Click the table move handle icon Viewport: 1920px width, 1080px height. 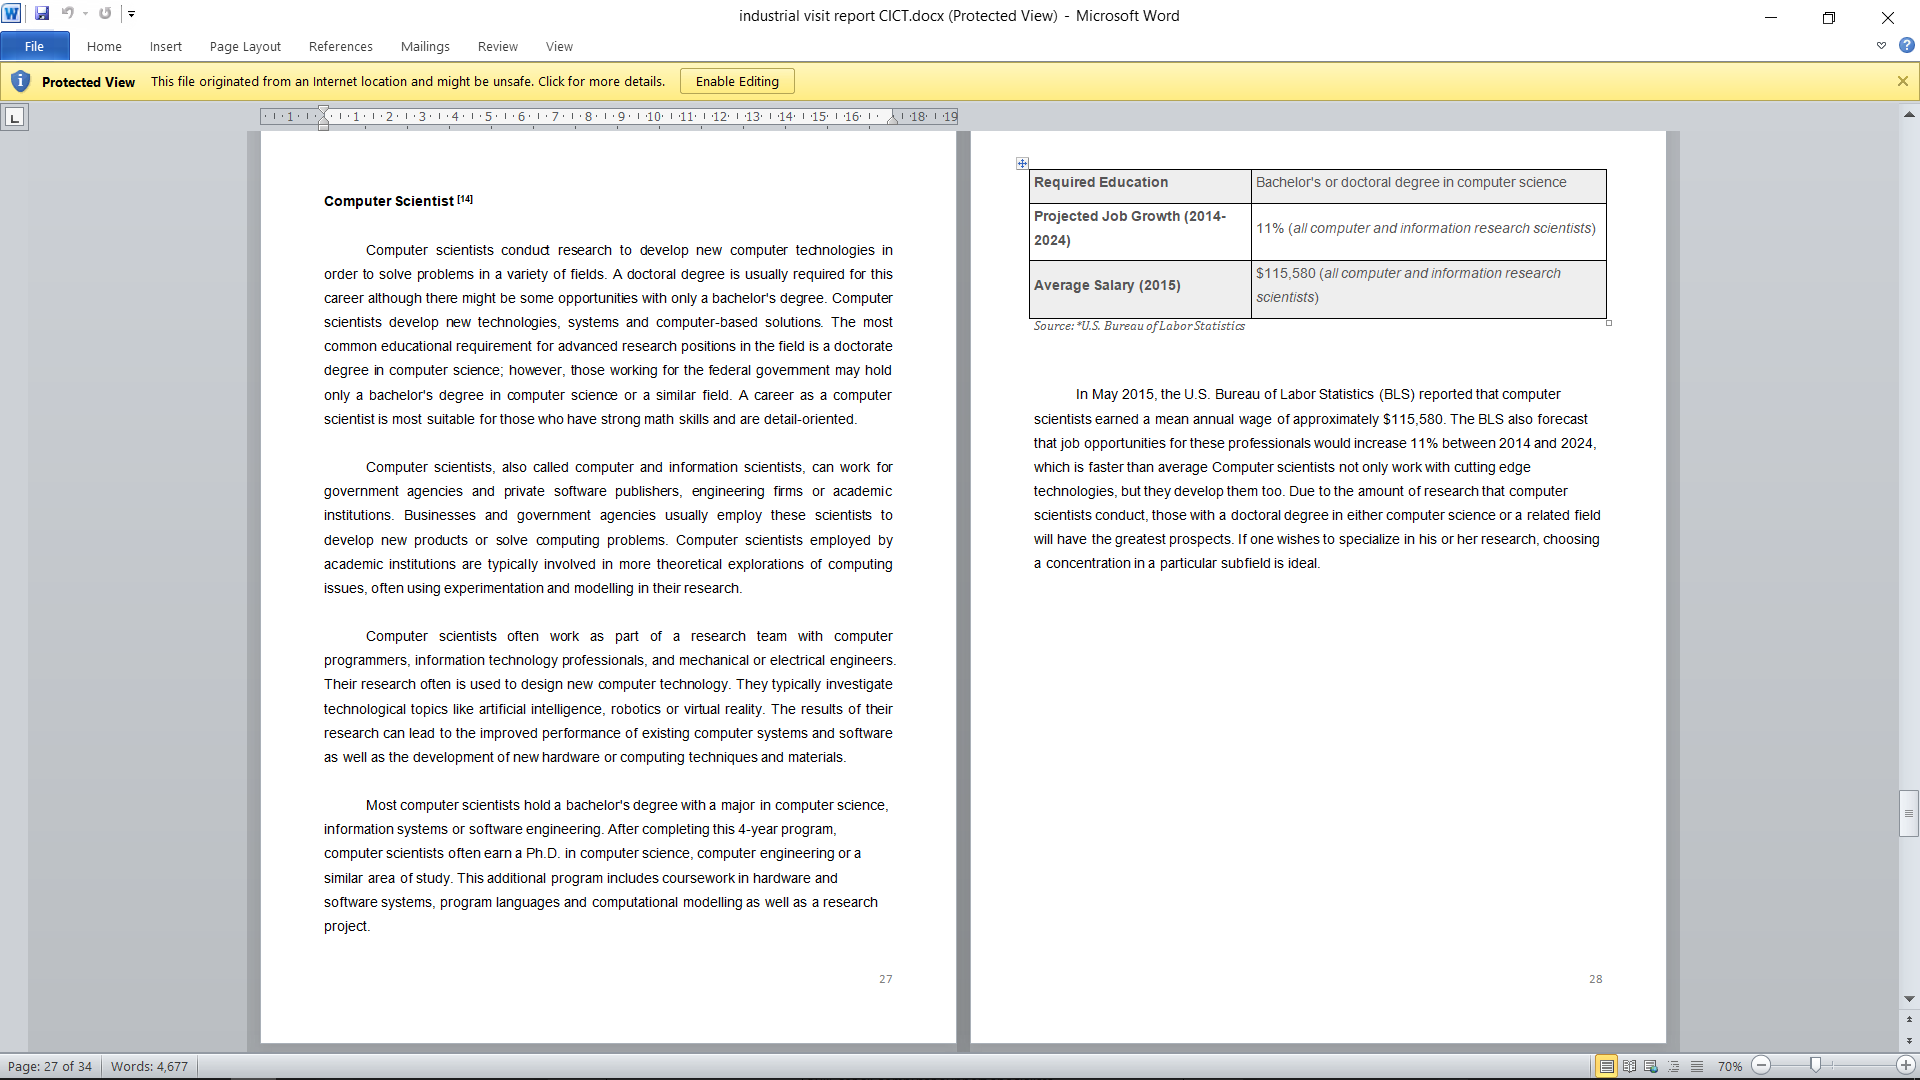tap(1022, 163)
